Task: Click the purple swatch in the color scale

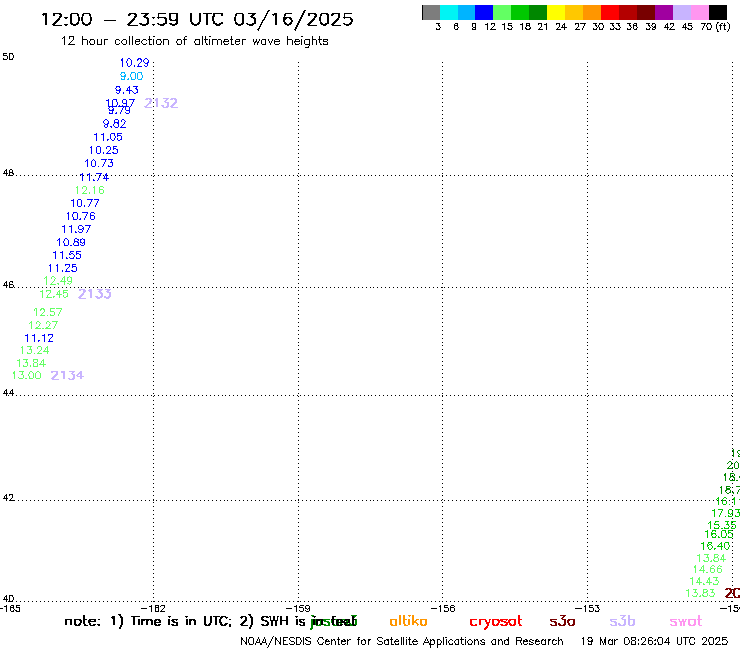Action: (664, 12)
